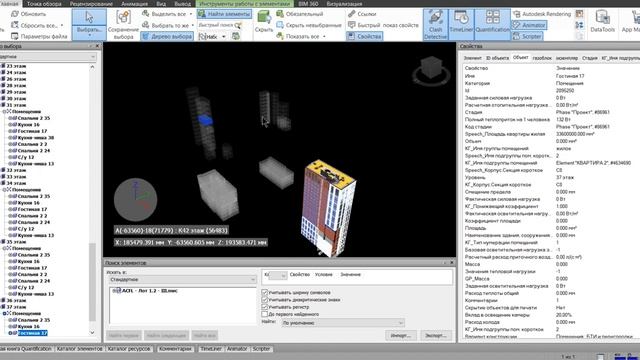Open Каталог ресурсов bottom tab
The image size is (640, 360).
click(x=129, y=349)
